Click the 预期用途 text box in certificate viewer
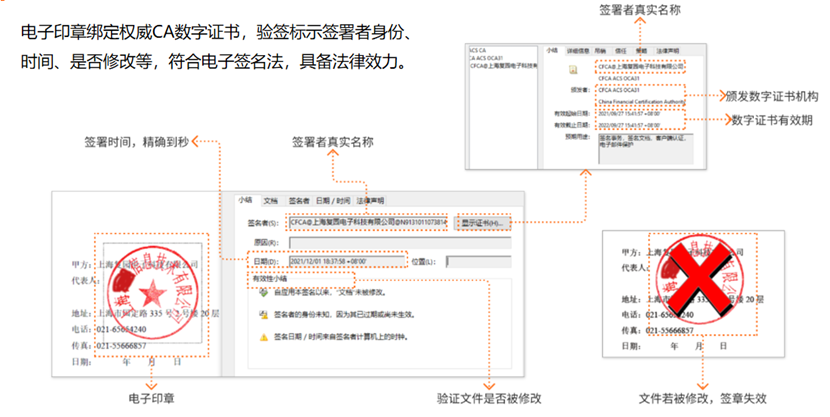830x417 pixels. click(x=645, y=149)
